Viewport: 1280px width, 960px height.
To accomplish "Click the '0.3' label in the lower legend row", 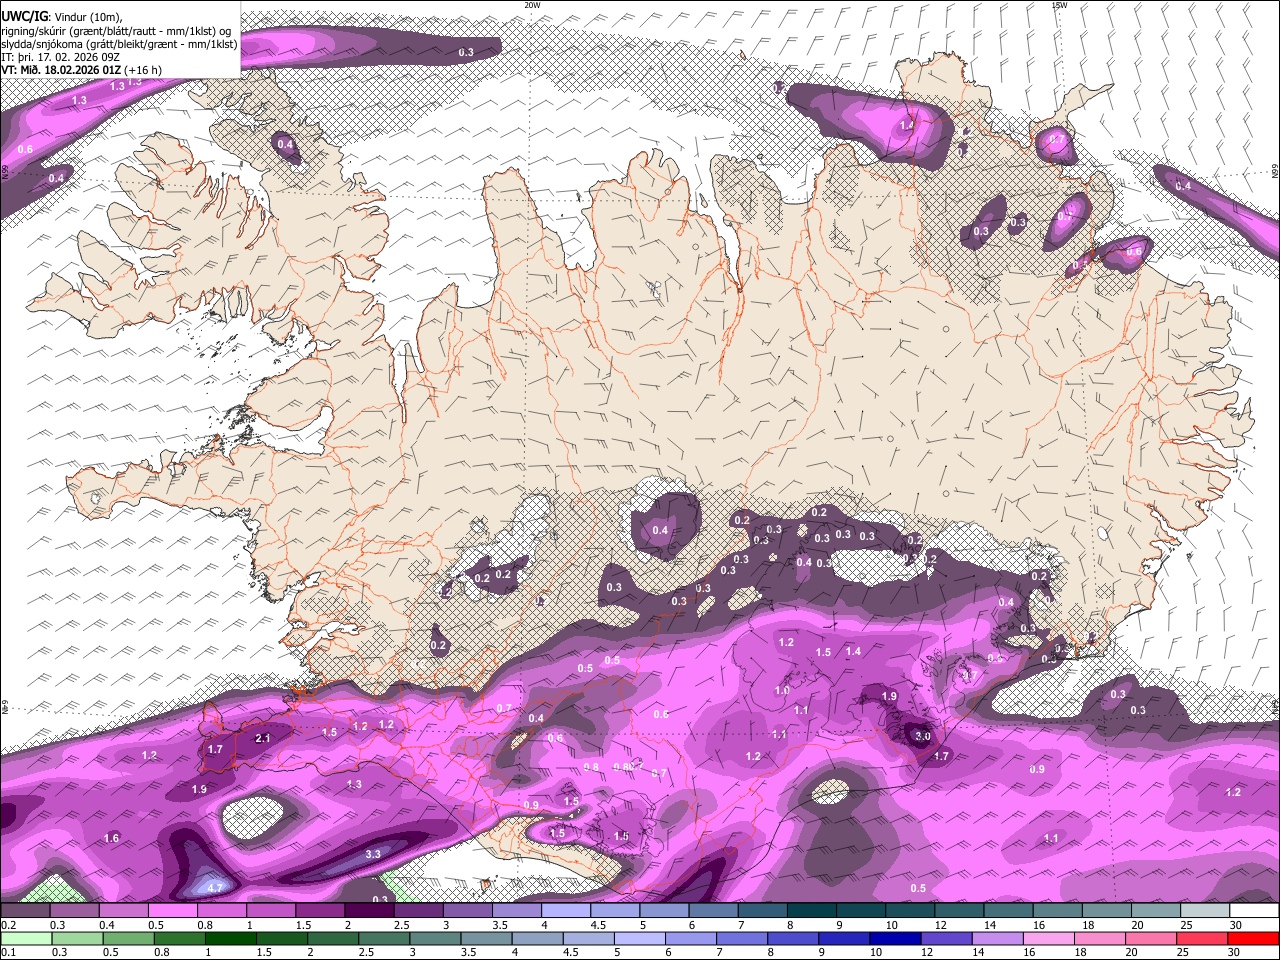I will 59,953.
